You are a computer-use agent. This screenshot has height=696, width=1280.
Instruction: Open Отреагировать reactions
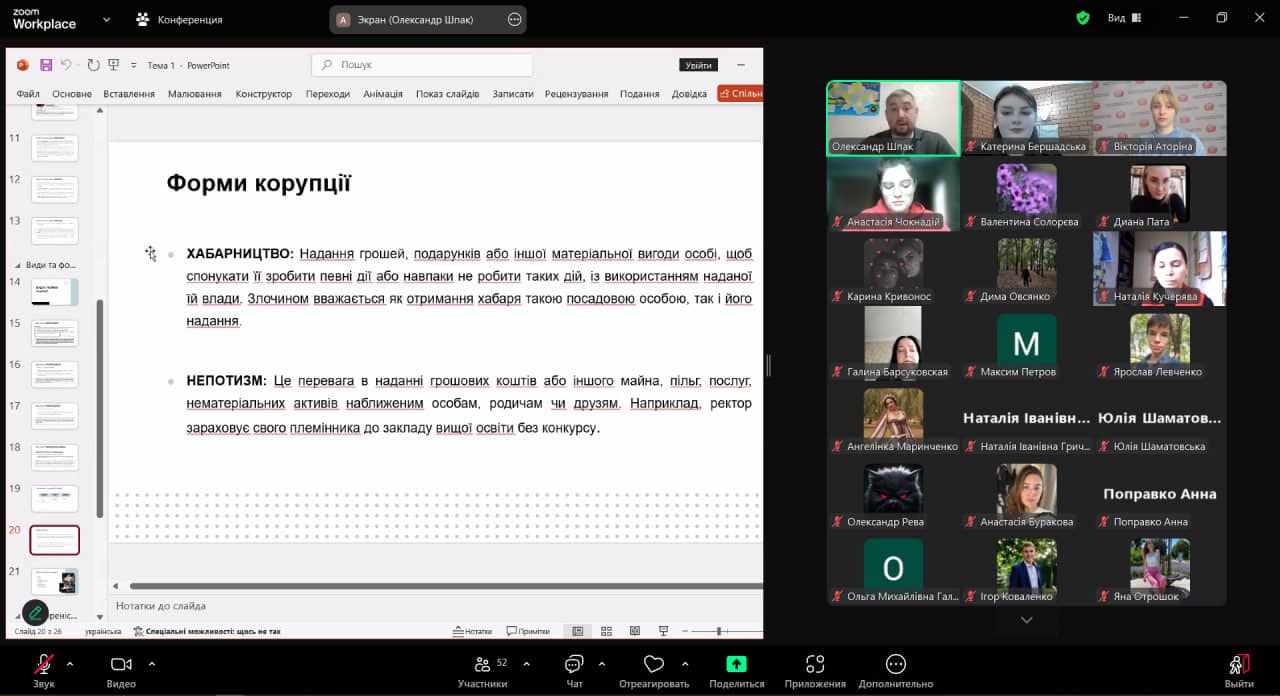click(654, 671)
